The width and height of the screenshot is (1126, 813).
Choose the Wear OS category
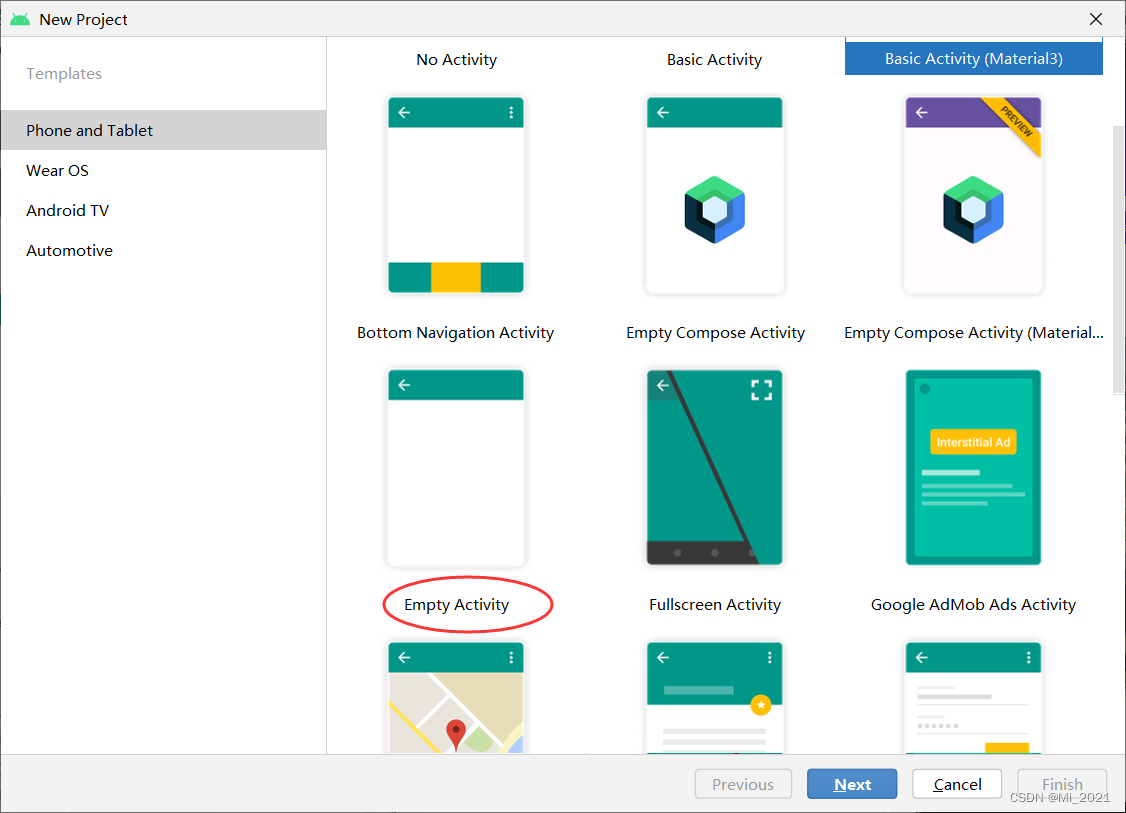coord(164,170)
